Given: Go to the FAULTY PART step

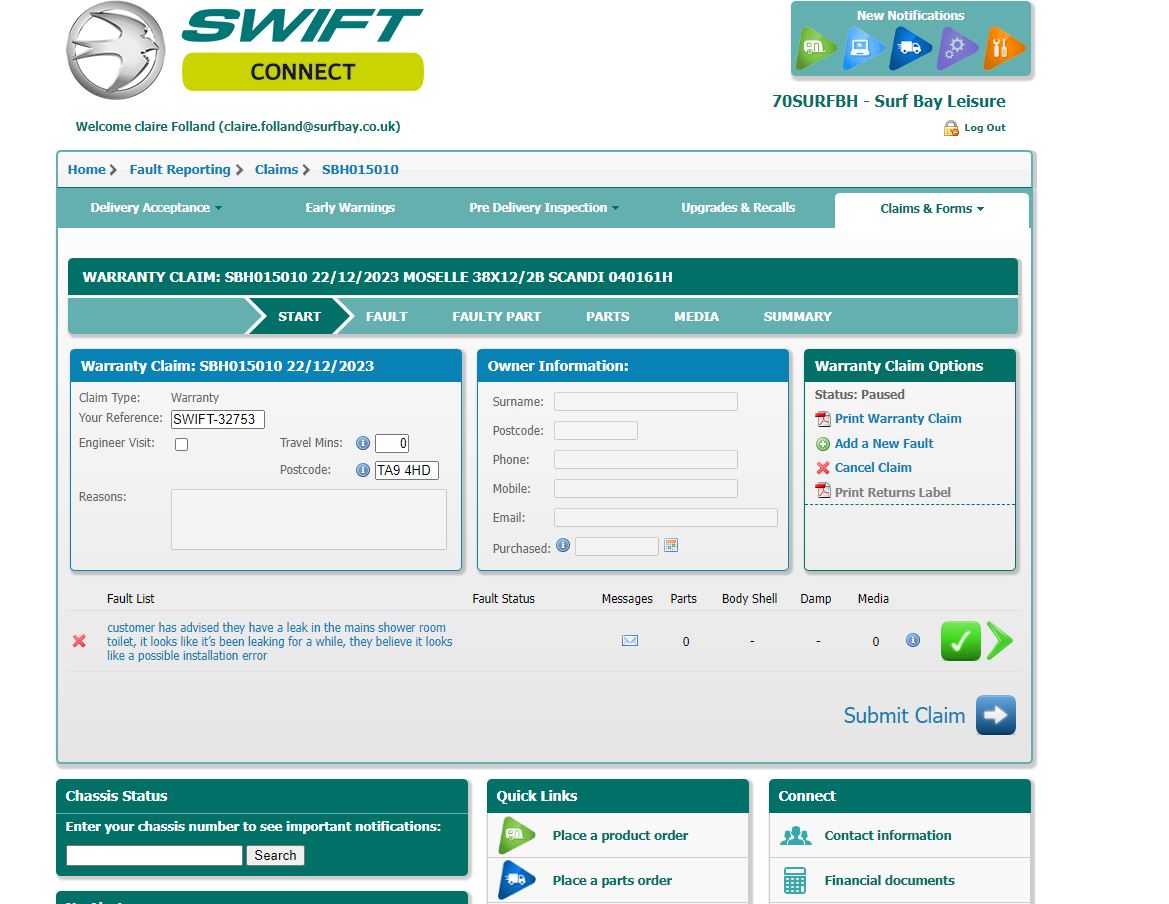Looking at the screenshot, I should [497, 317].
